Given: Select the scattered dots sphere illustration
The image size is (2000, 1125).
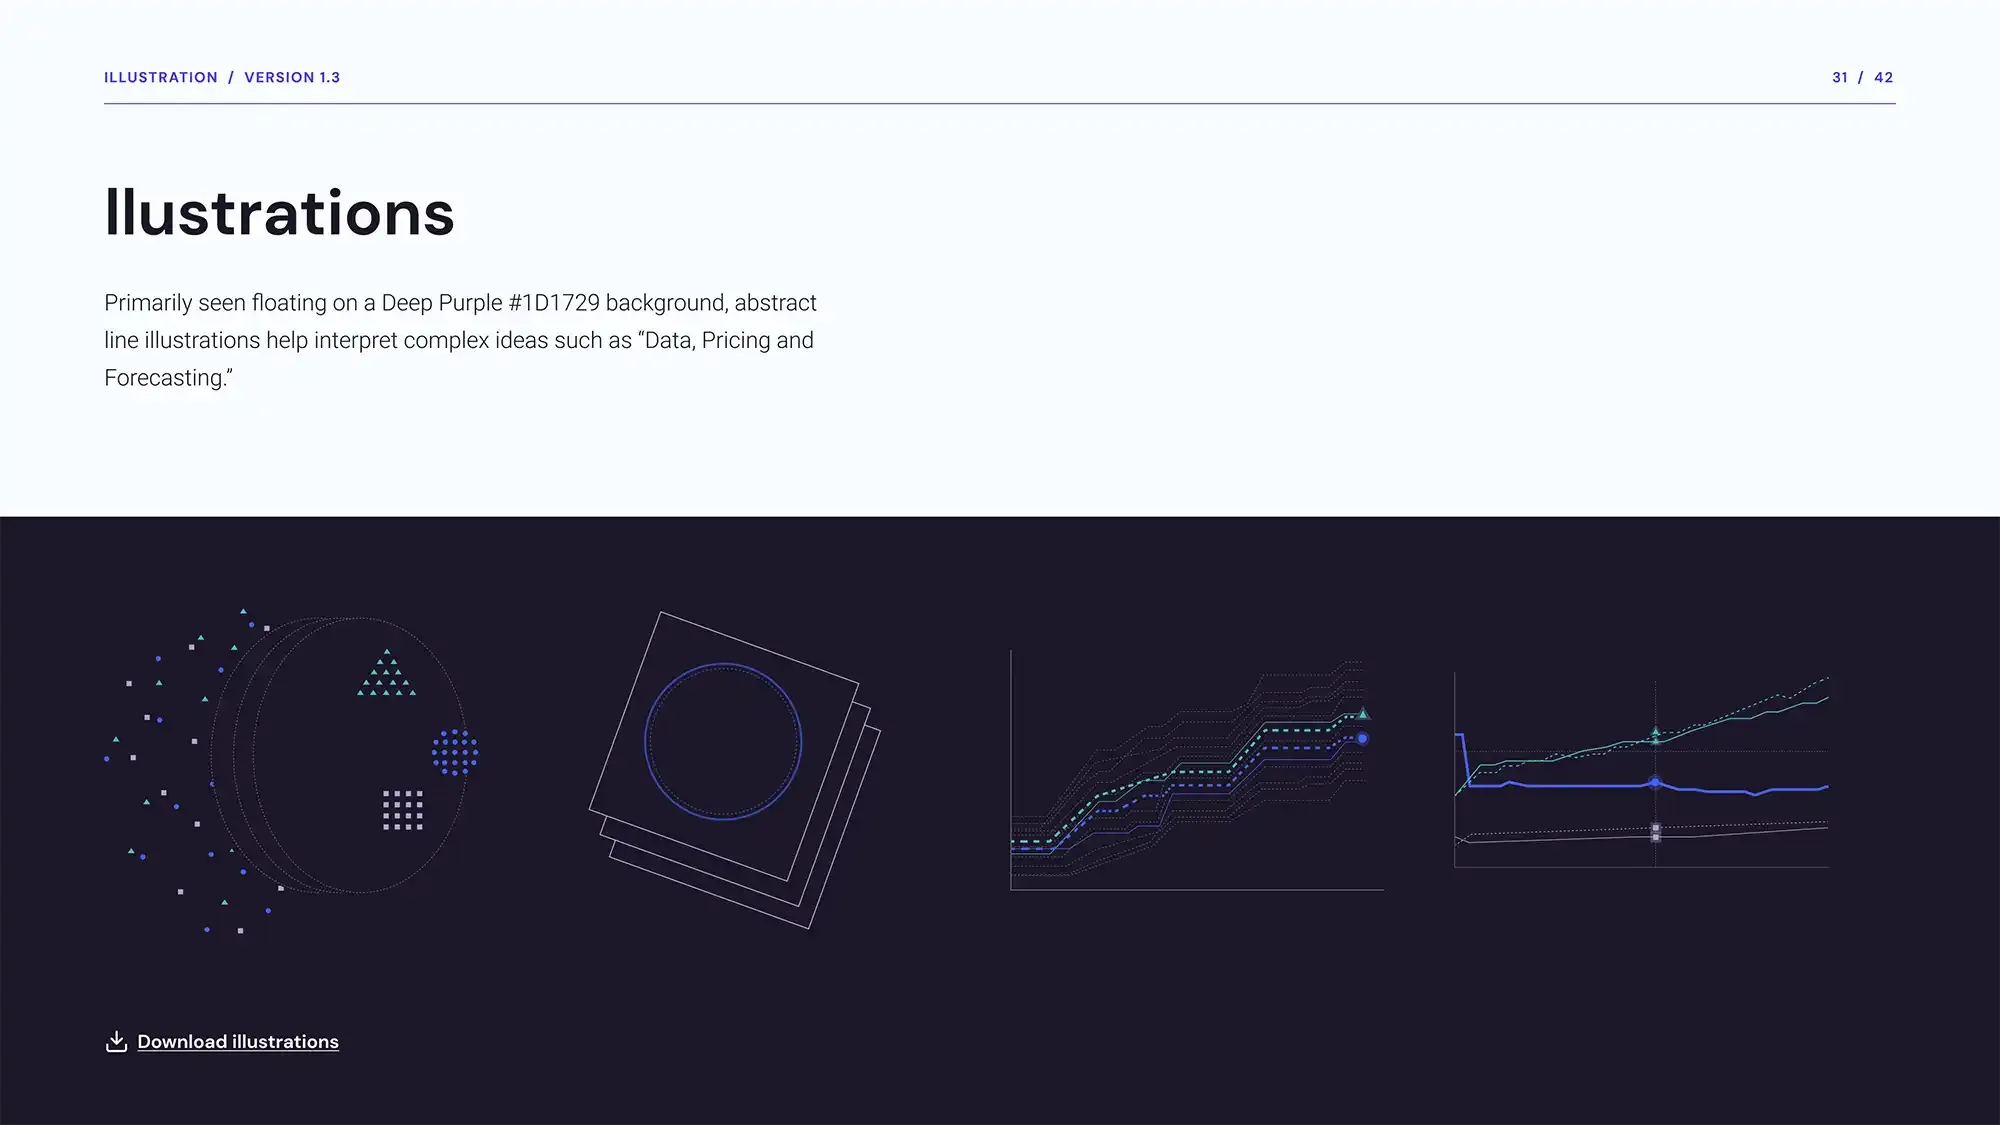Looking at the screenshot, I should [292, 771].
